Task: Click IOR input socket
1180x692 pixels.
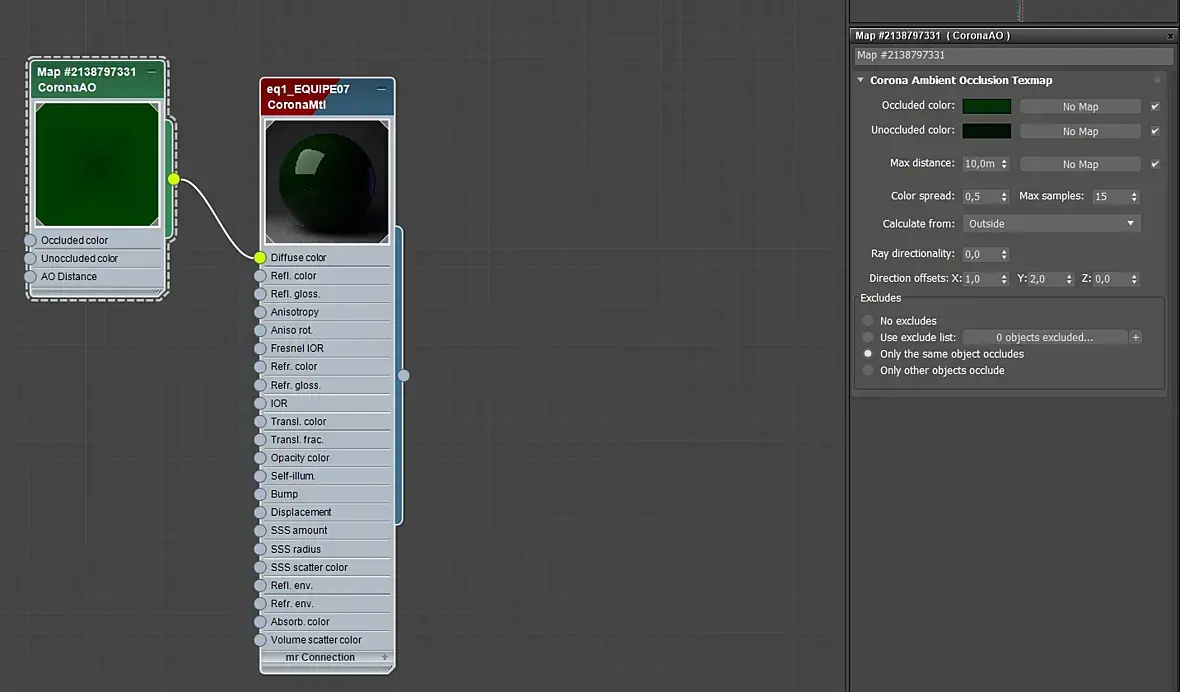Action: 260,403
